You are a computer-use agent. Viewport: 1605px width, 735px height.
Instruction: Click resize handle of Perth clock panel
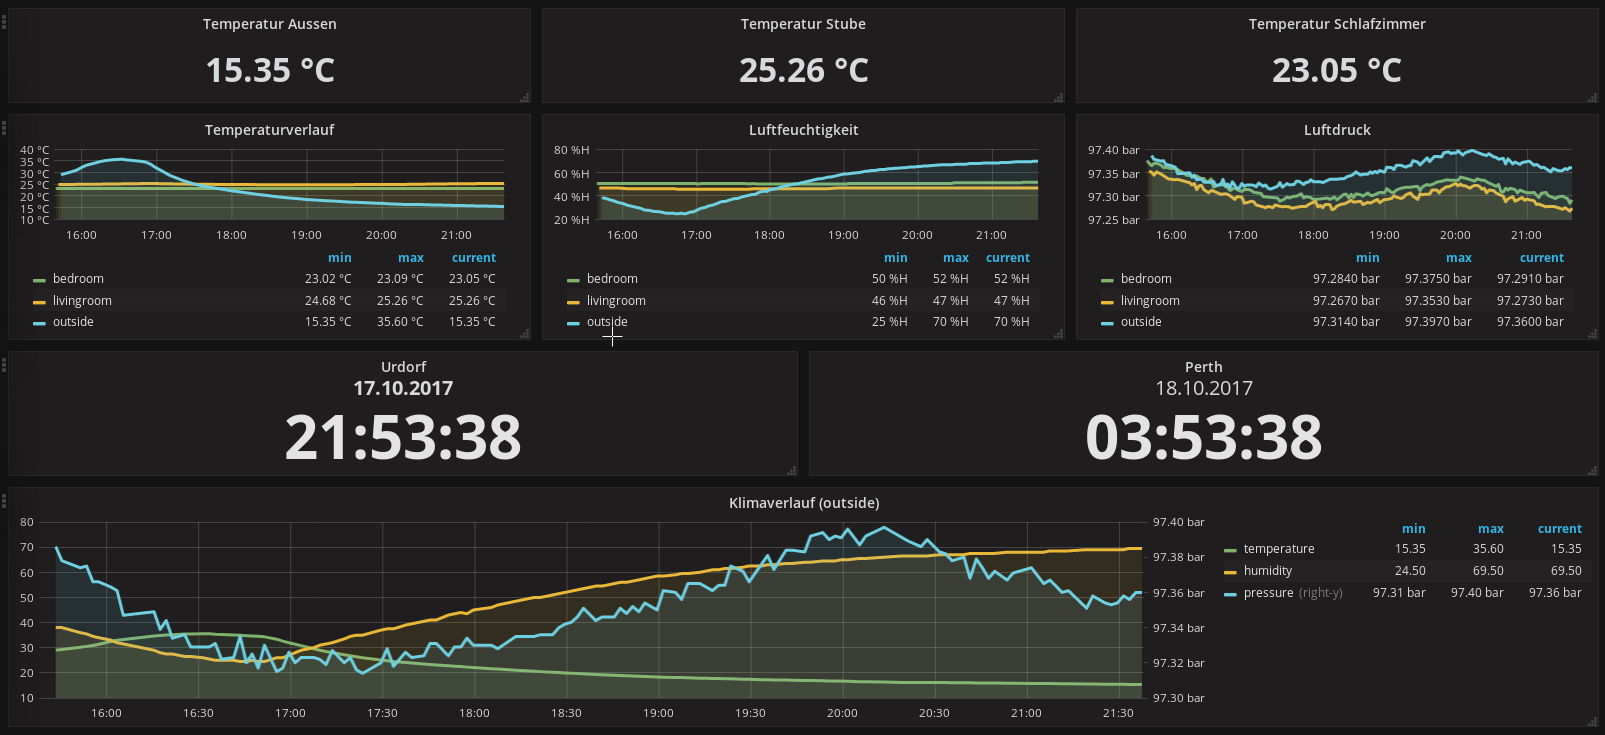click(1593, 471)
